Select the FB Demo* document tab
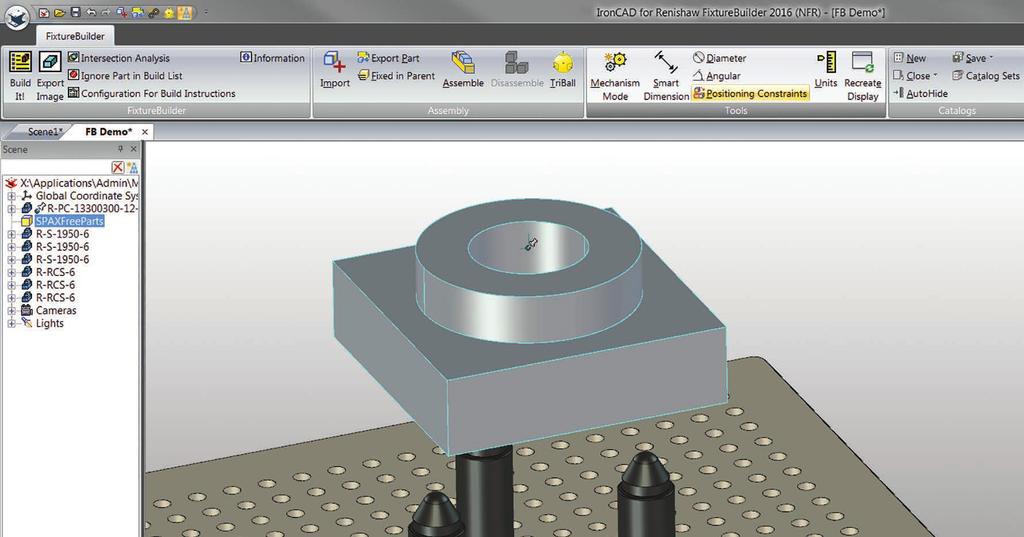This screenshot has height=537, width=1024. click(108, 131)
